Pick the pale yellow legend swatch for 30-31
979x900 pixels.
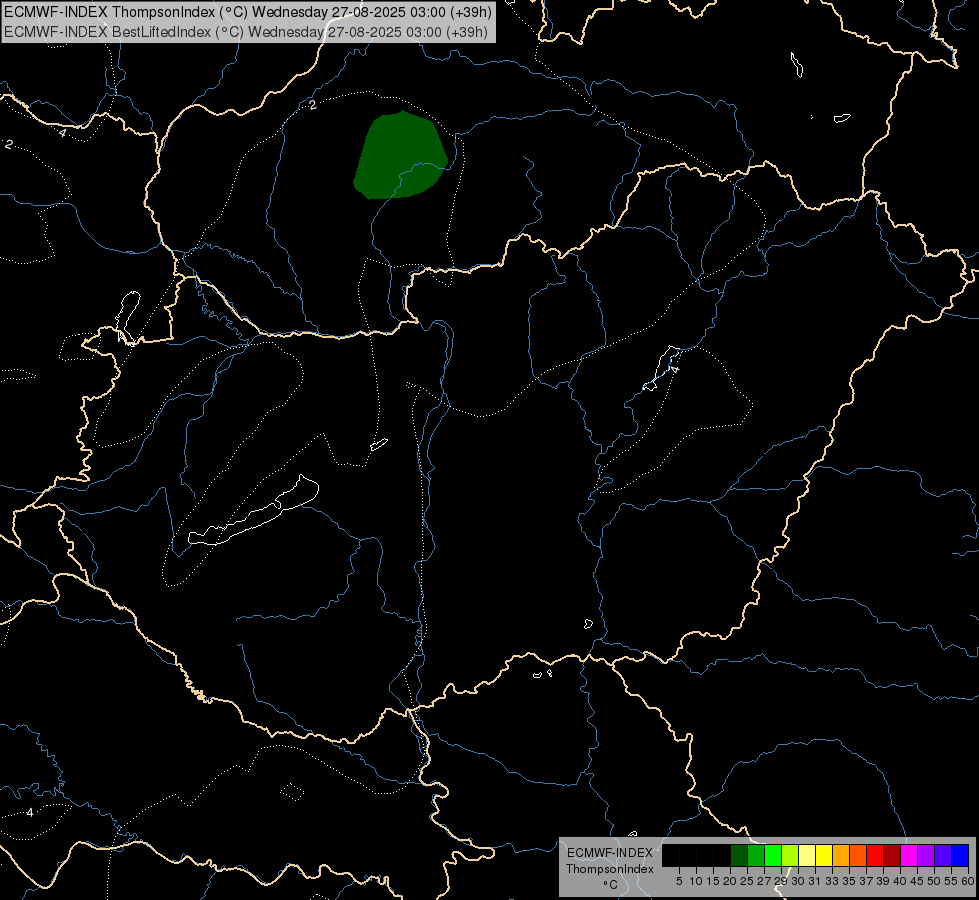(807, 855)
